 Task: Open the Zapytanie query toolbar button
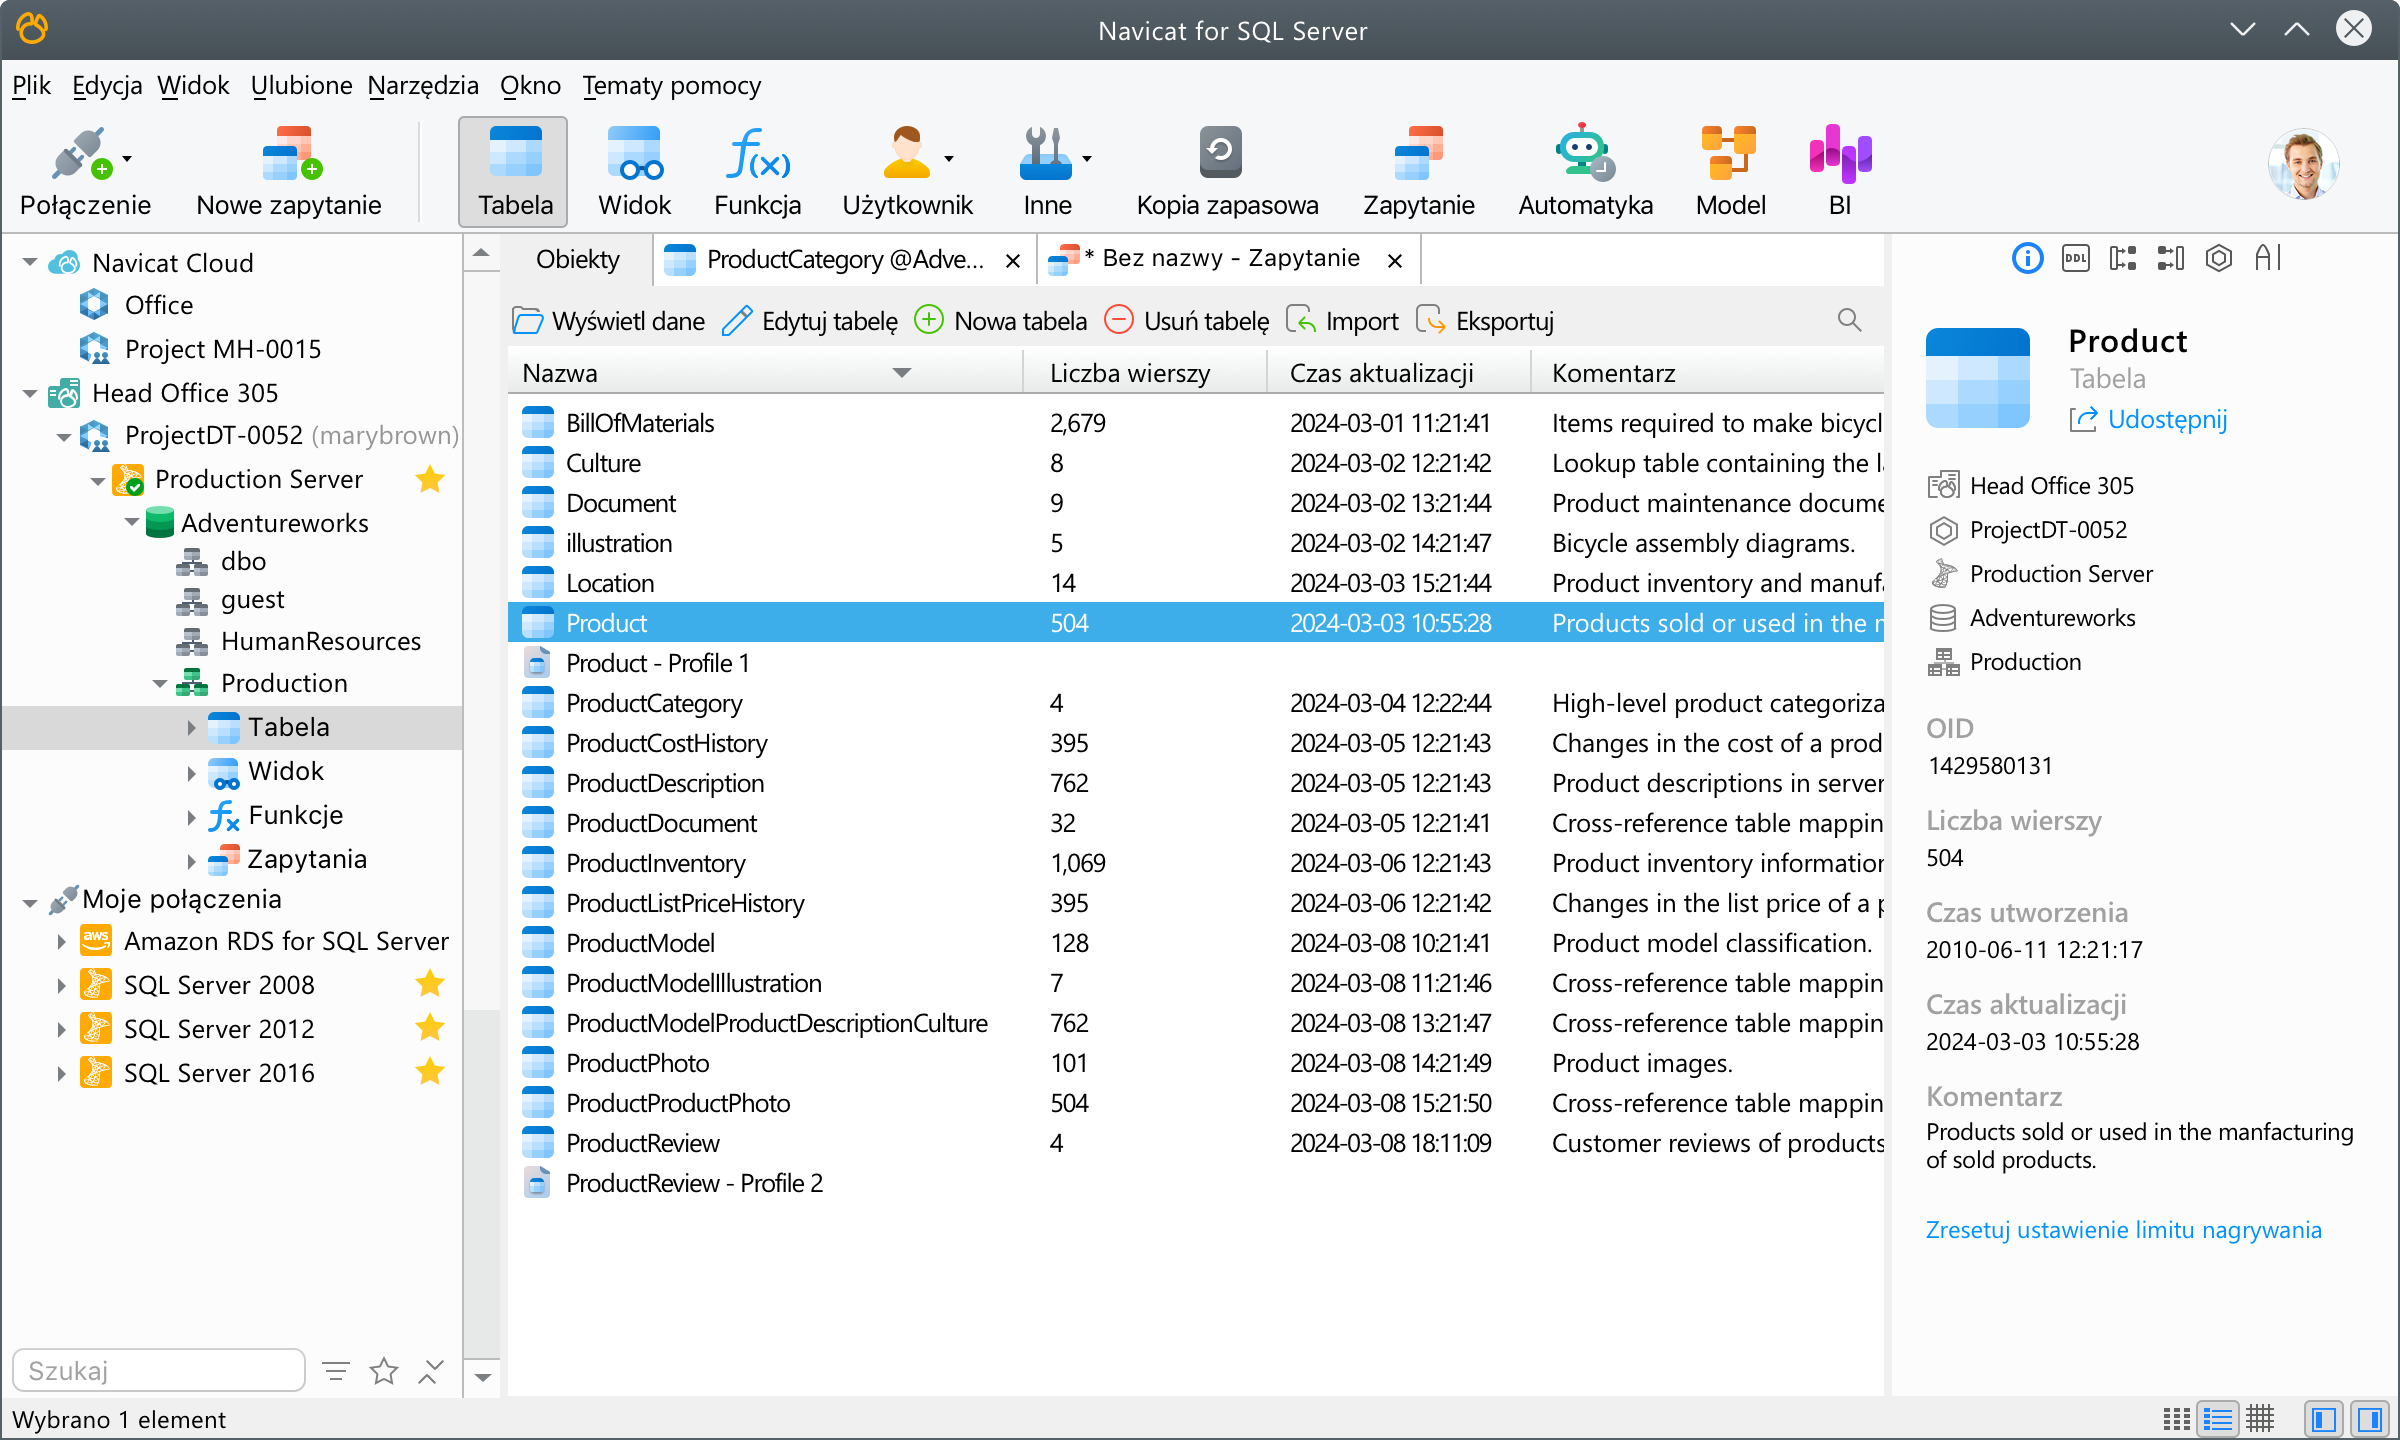pyautogui.click(x=1418, y=171)
